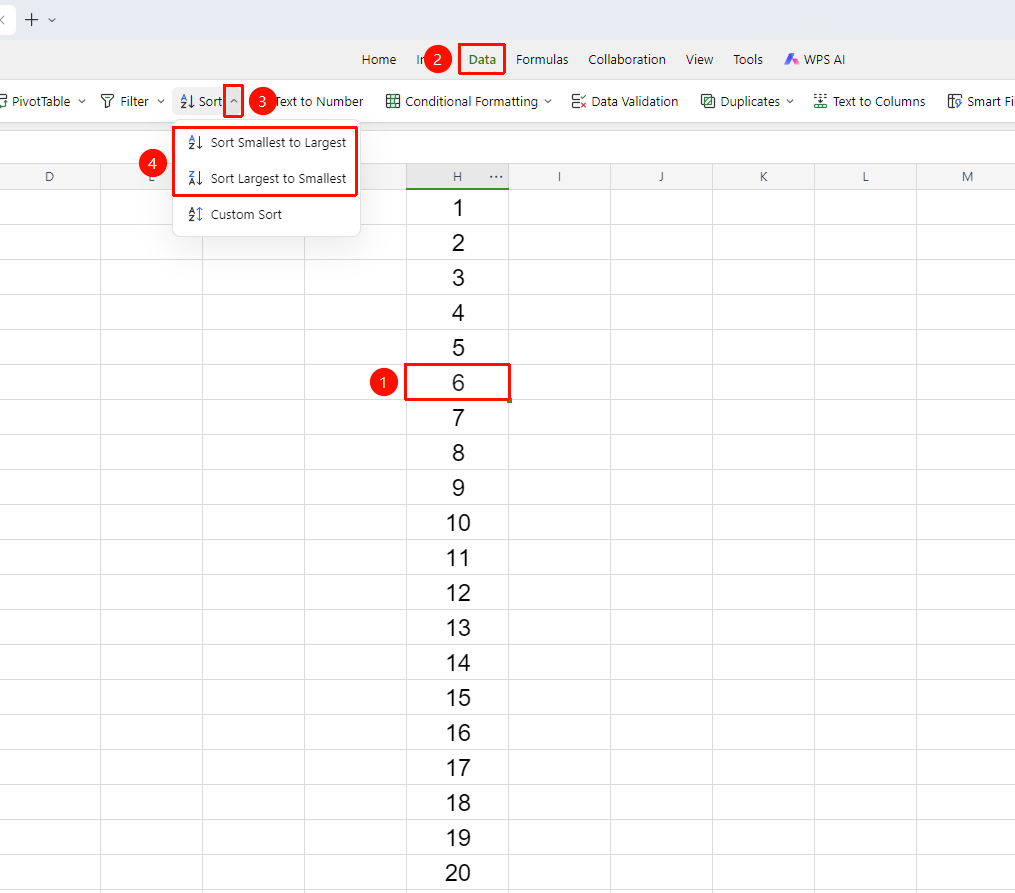The height and width of the screenshot is (893, 1015).
Task: Select the cell containing 20
Action: click(x=458, y=872)
